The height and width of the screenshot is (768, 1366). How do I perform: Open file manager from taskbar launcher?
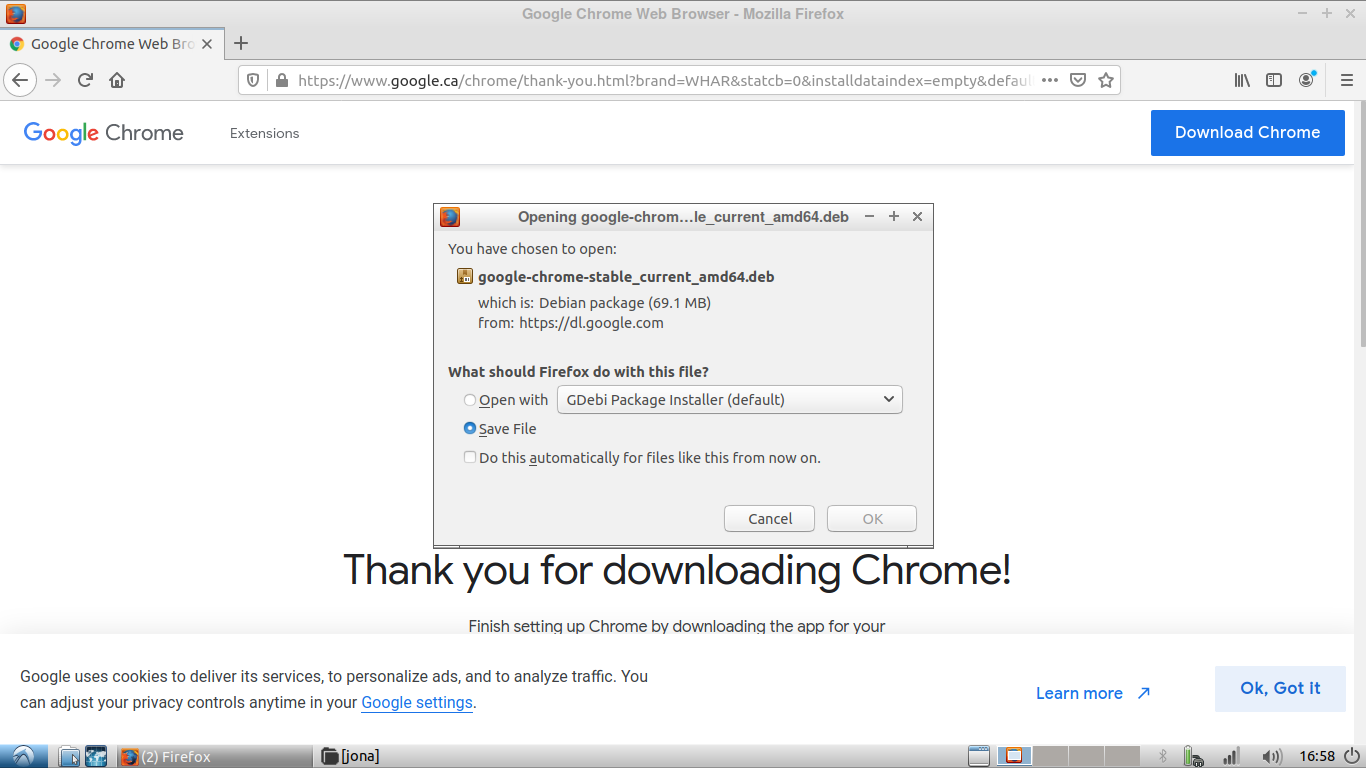[x=69, y=756]
